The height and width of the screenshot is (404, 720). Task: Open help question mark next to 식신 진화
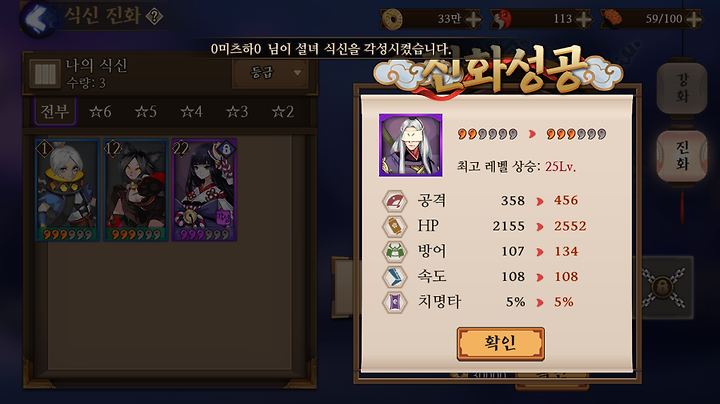point(154,17)
